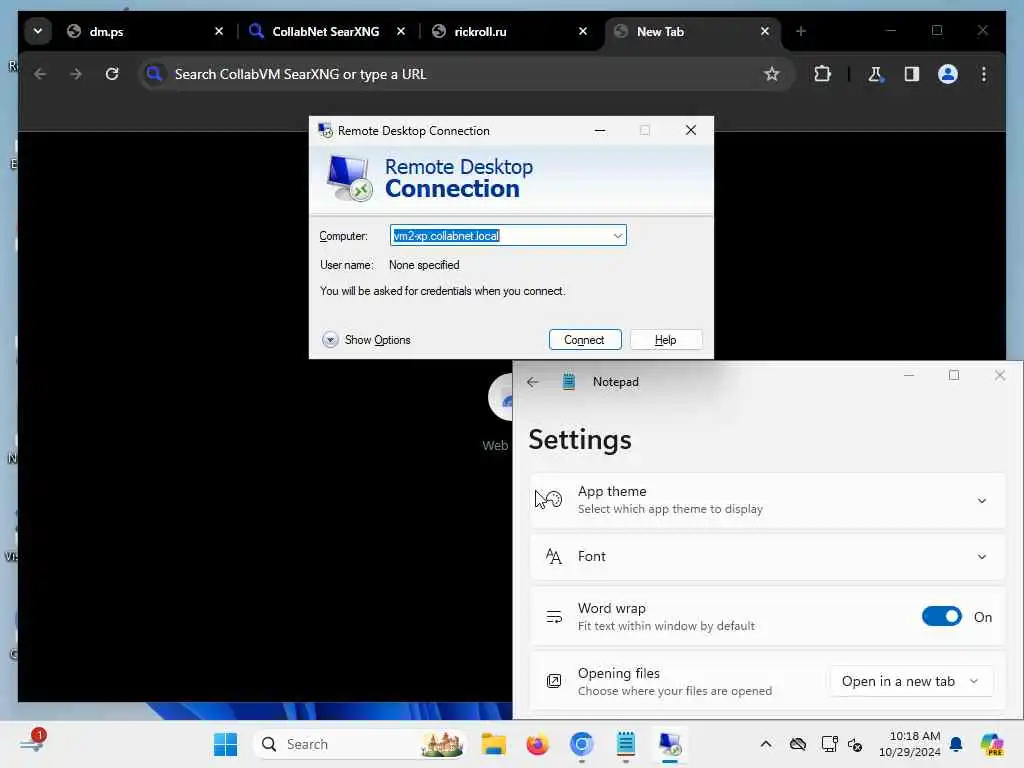Click the Word wrap icon

(x=554, y=616)
